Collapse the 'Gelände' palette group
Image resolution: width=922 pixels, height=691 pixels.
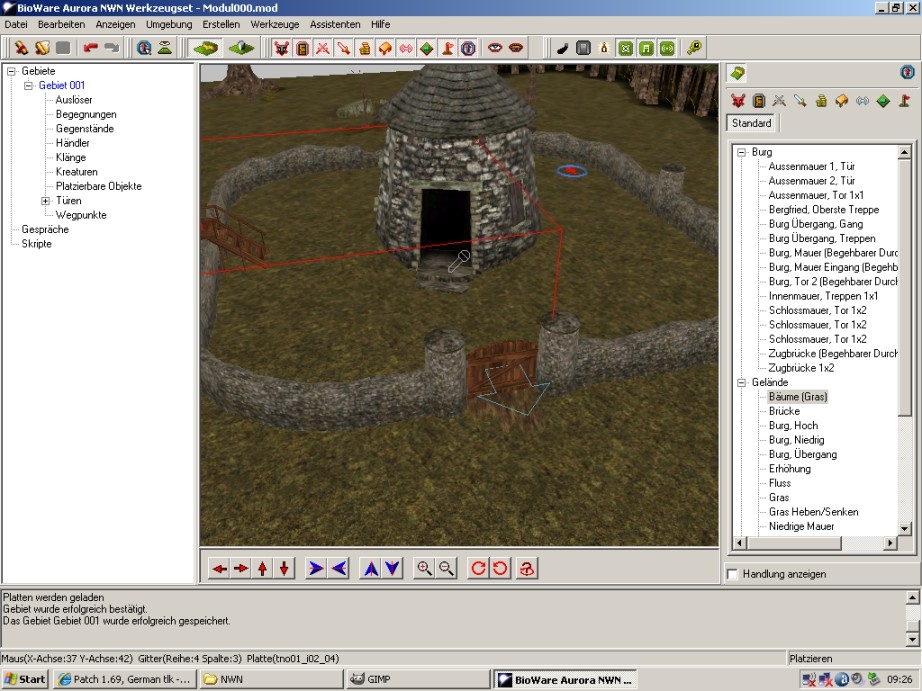point(742,383)
